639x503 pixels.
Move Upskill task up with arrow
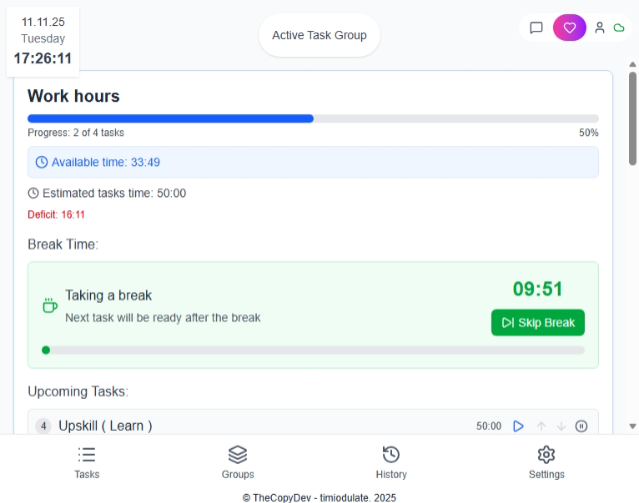541,426
